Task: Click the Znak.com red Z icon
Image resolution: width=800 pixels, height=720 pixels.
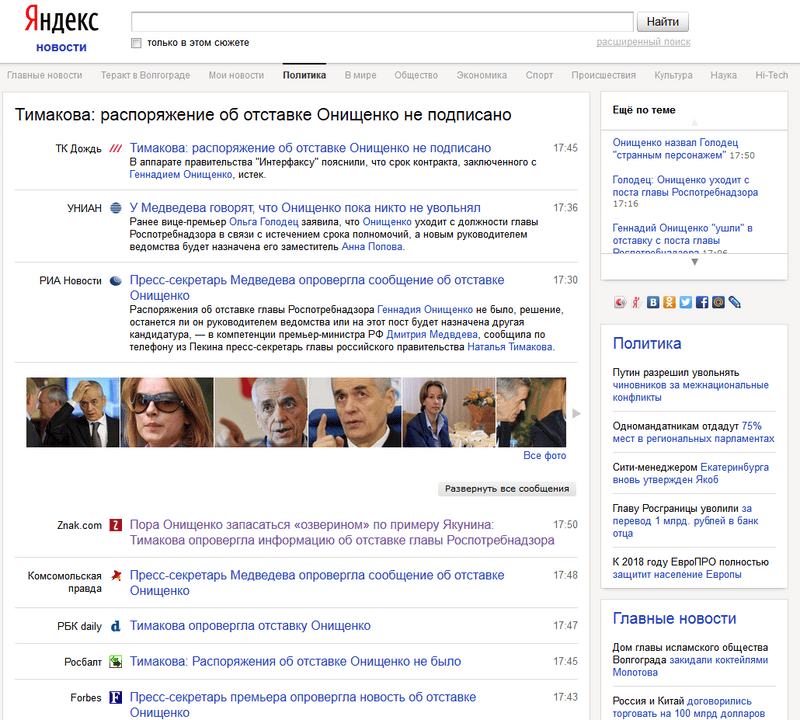Action: (116, 525)
